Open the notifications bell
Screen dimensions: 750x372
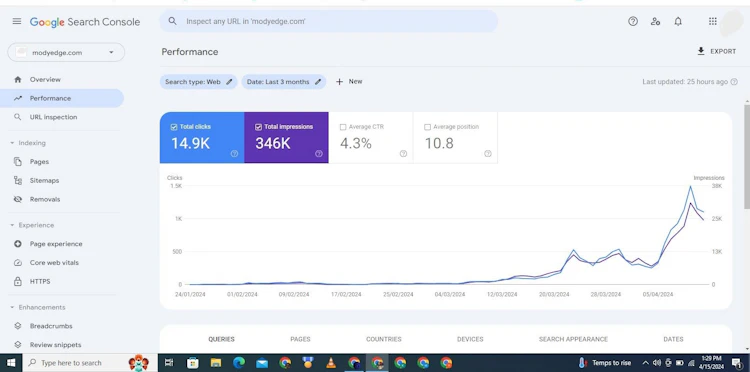[678, 22]
